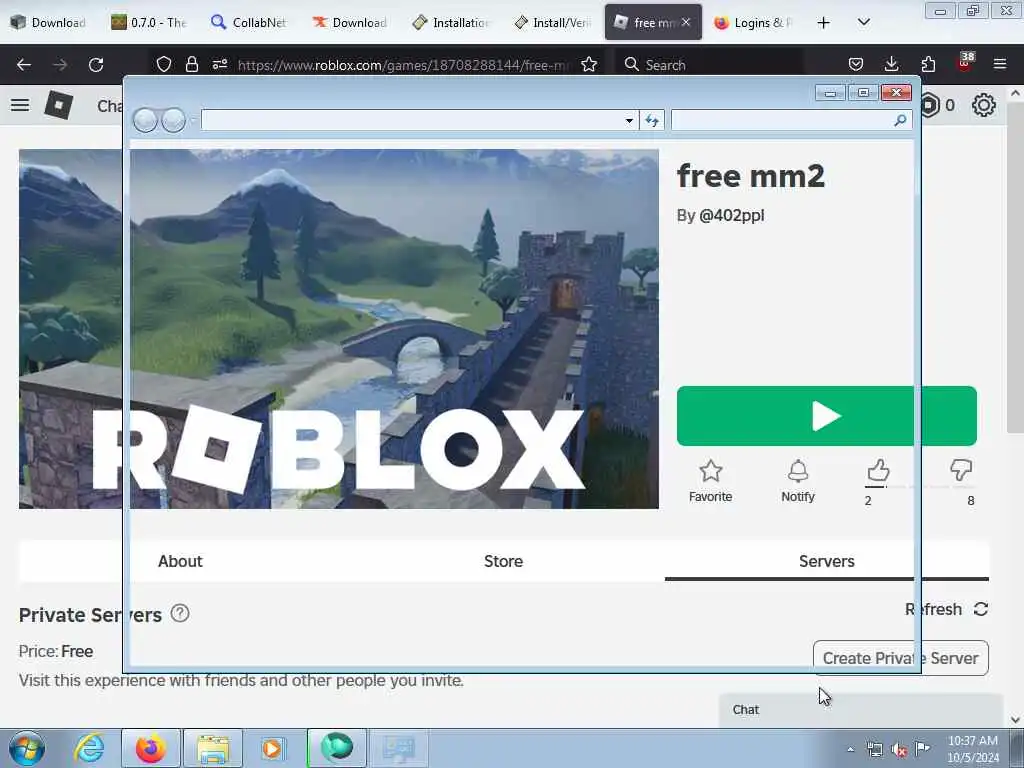Click the muted volume tray icon
This screenshot has height=768, width=1024.
click(899, 750)
